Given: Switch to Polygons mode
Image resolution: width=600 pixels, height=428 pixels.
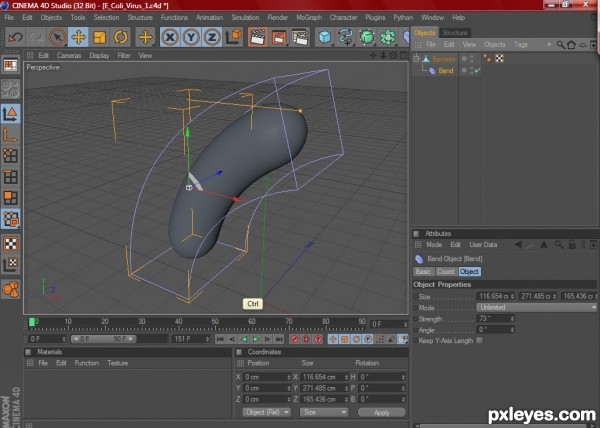Looking at the screenshot, I should 10,197.
